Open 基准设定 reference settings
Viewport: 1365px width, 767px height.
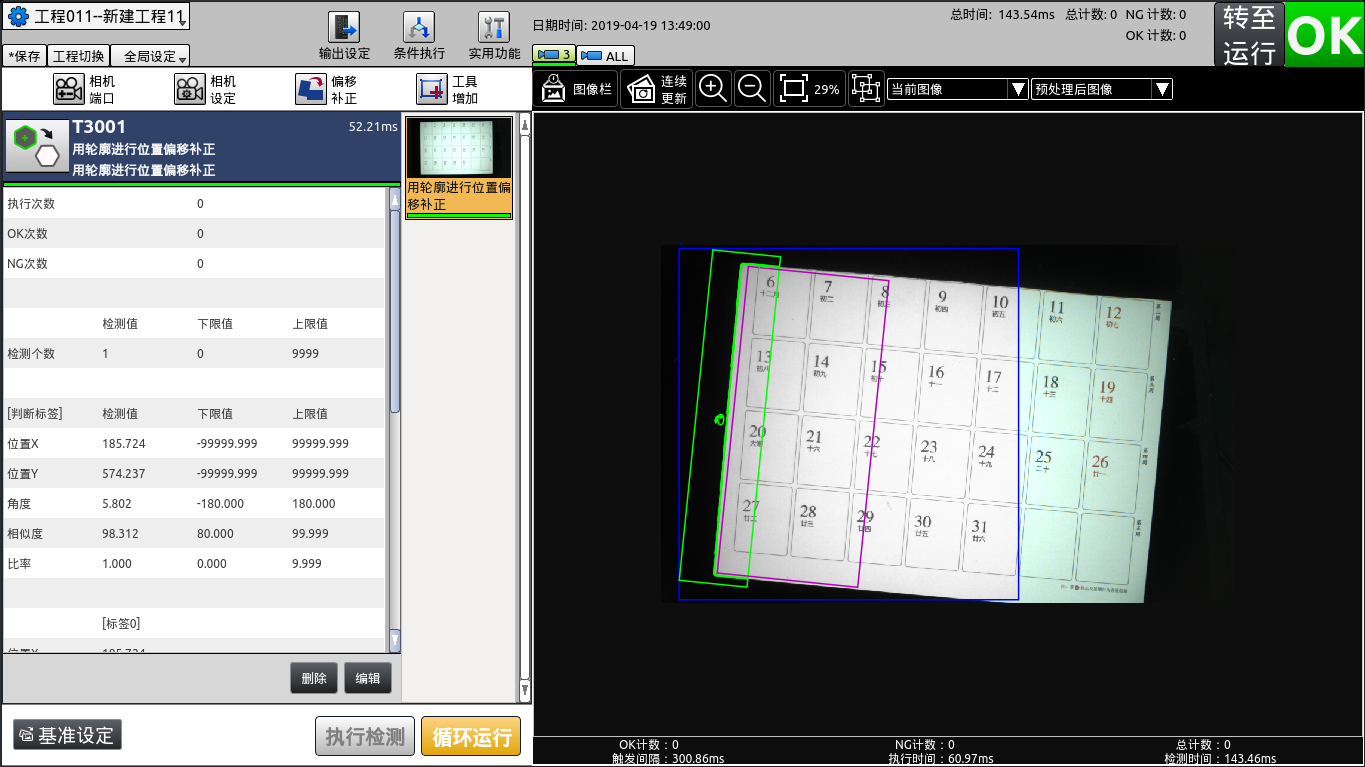click(x=67, y=736)
